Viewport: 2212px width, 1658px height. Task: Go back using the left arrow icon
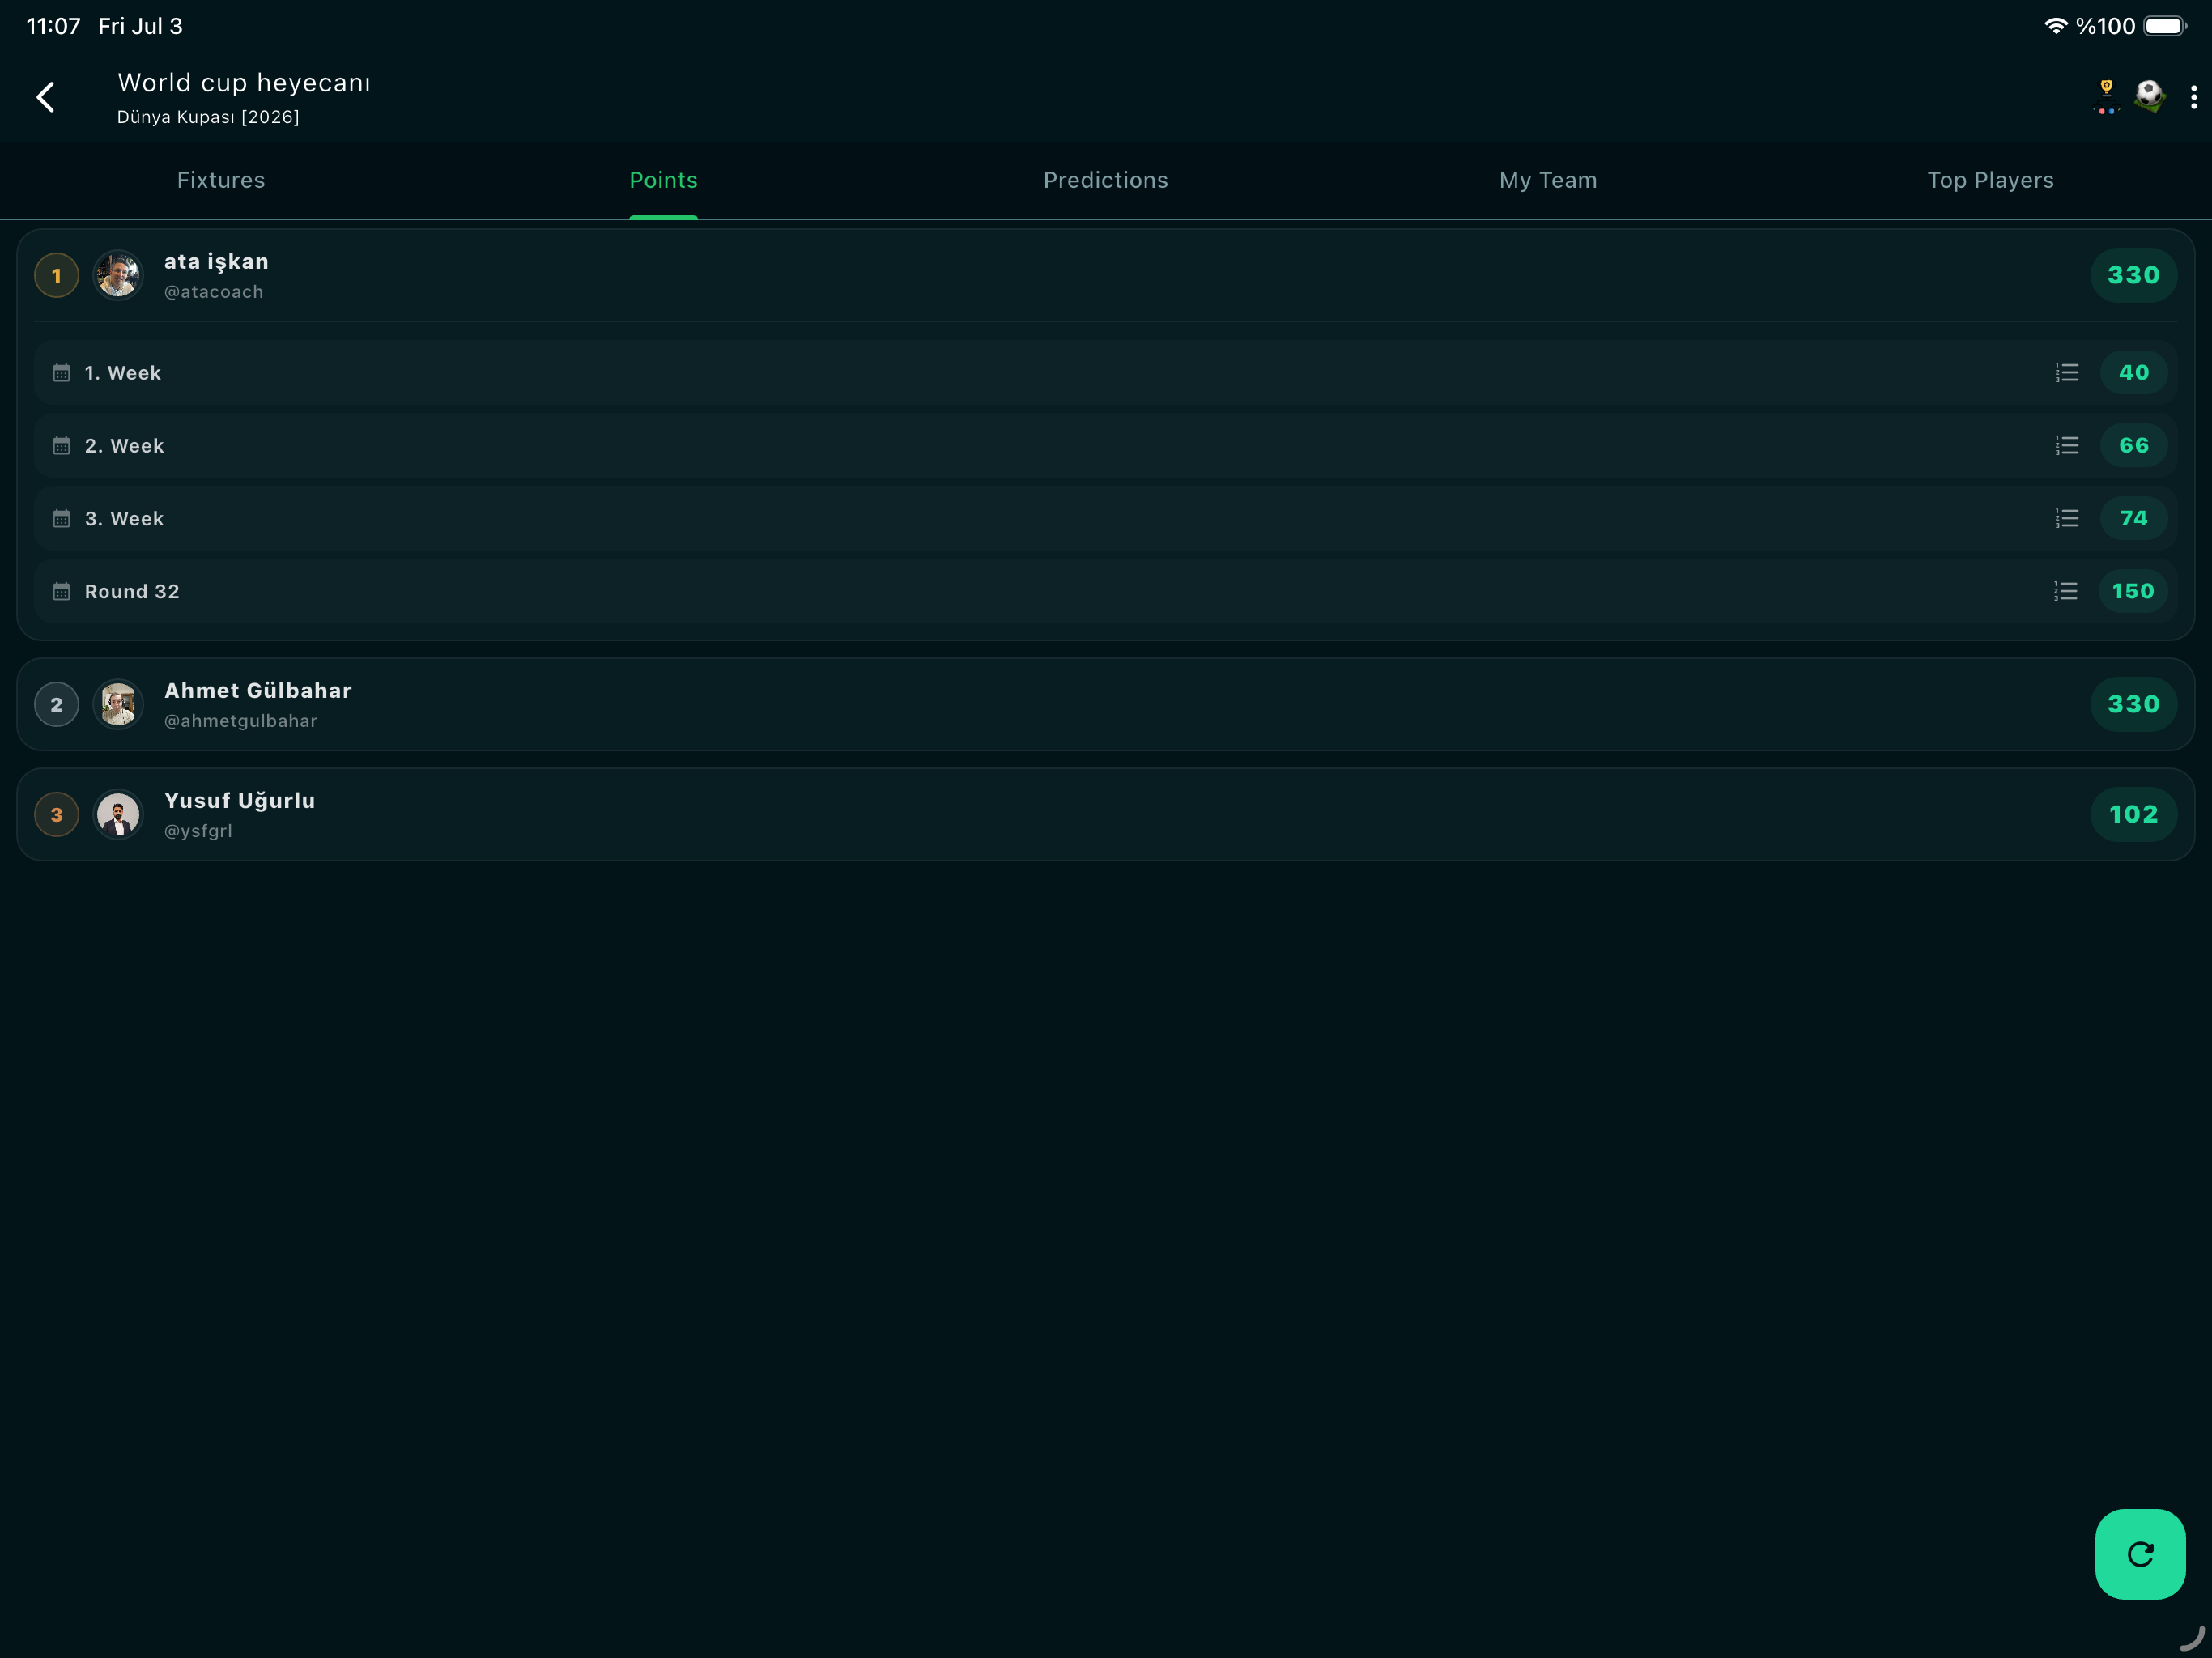[x=45, y=97]
